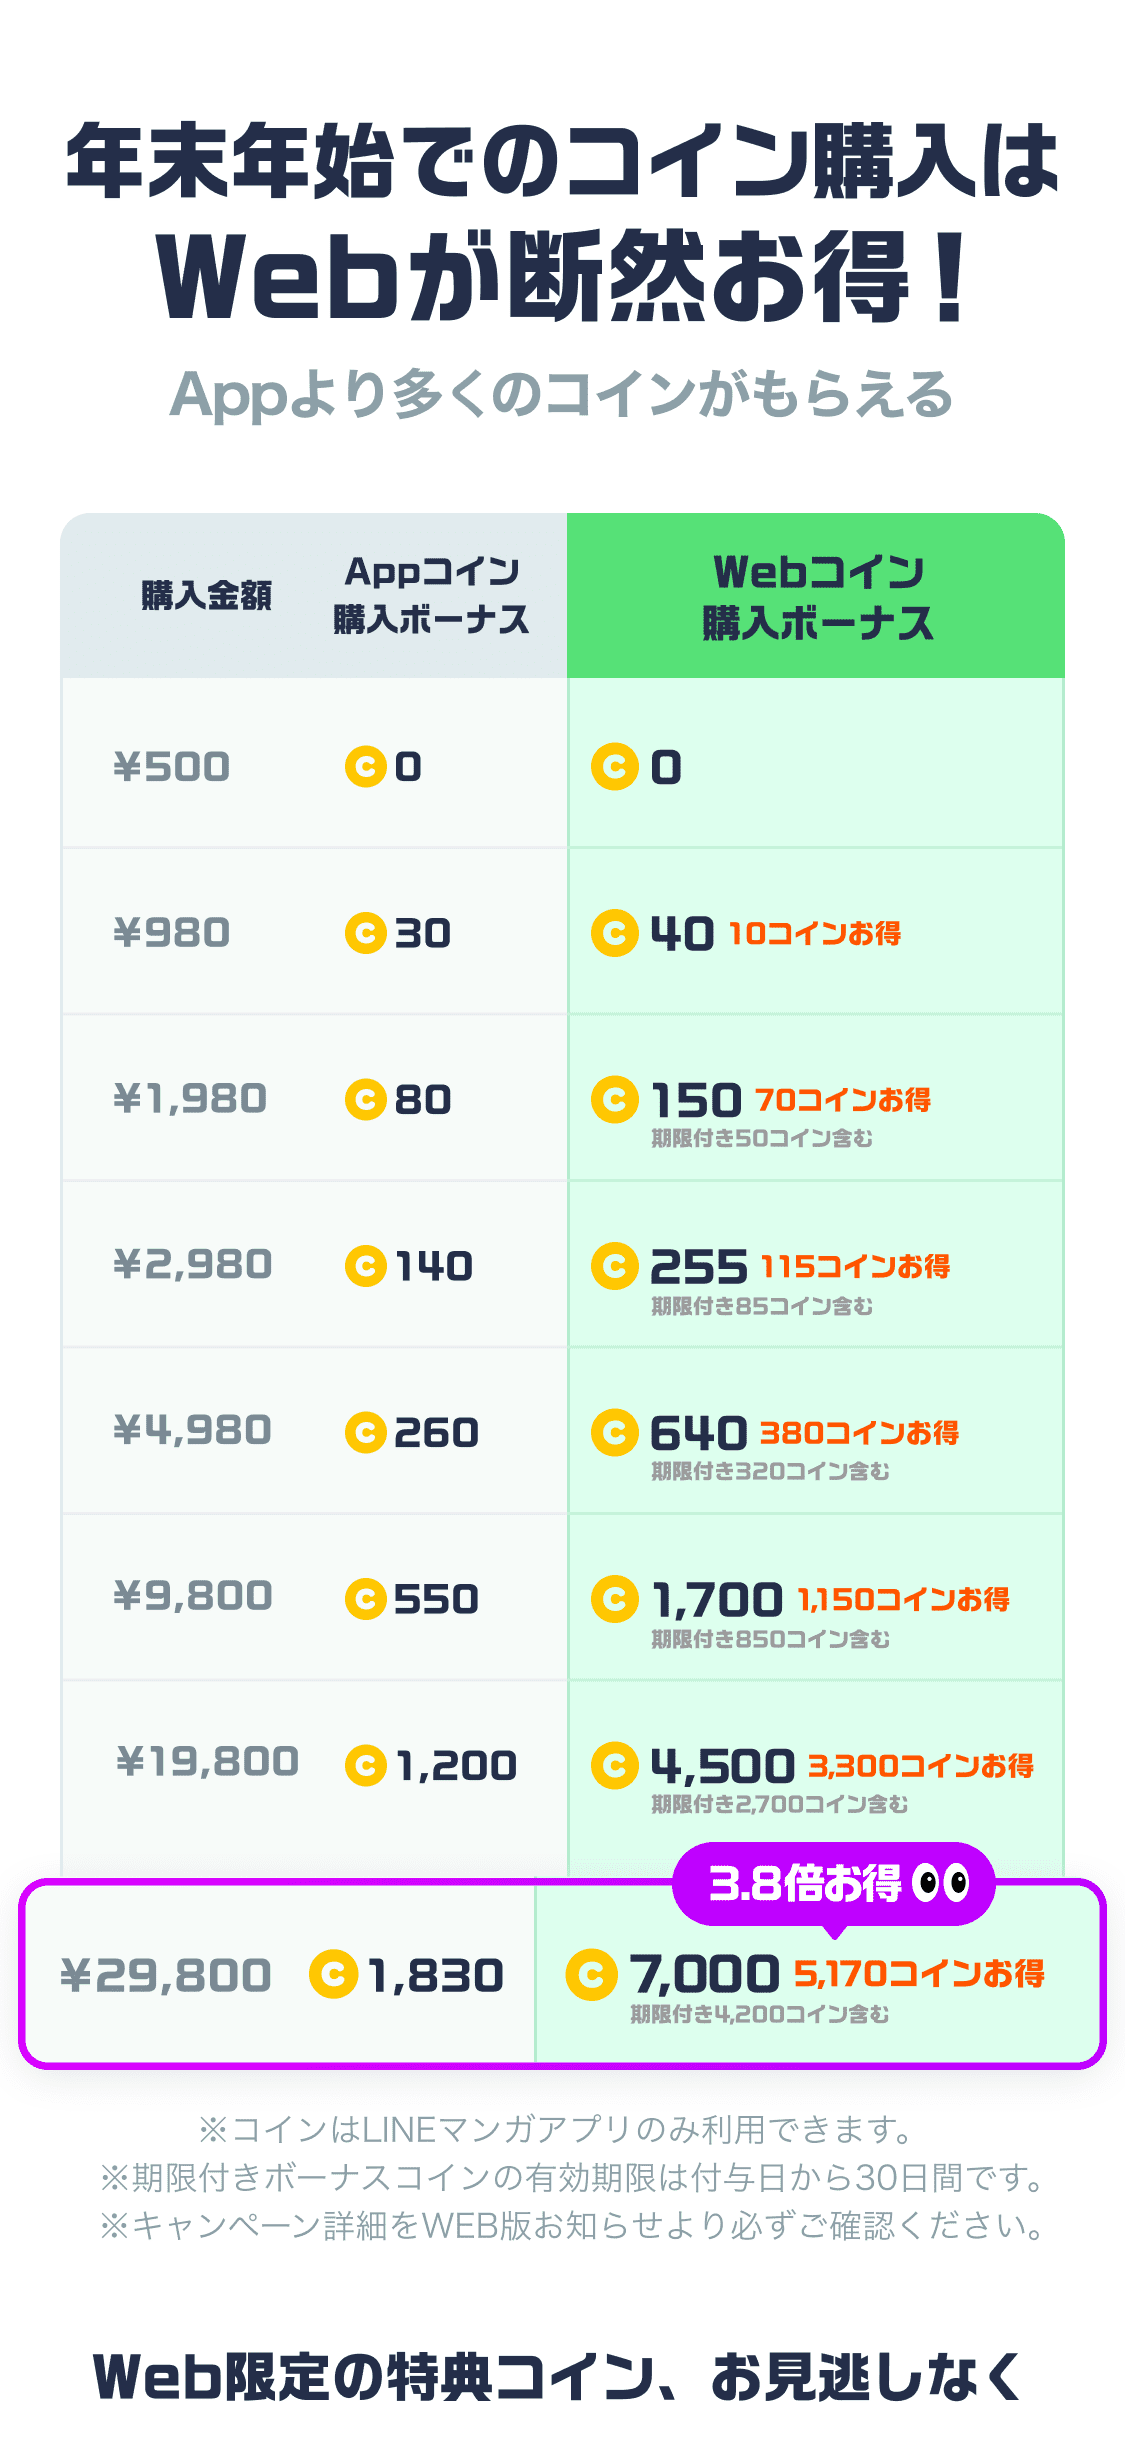Click the orange 1,150コインお得 text
This screenshot has width=1125, height=2450.
click(903, 1599)
